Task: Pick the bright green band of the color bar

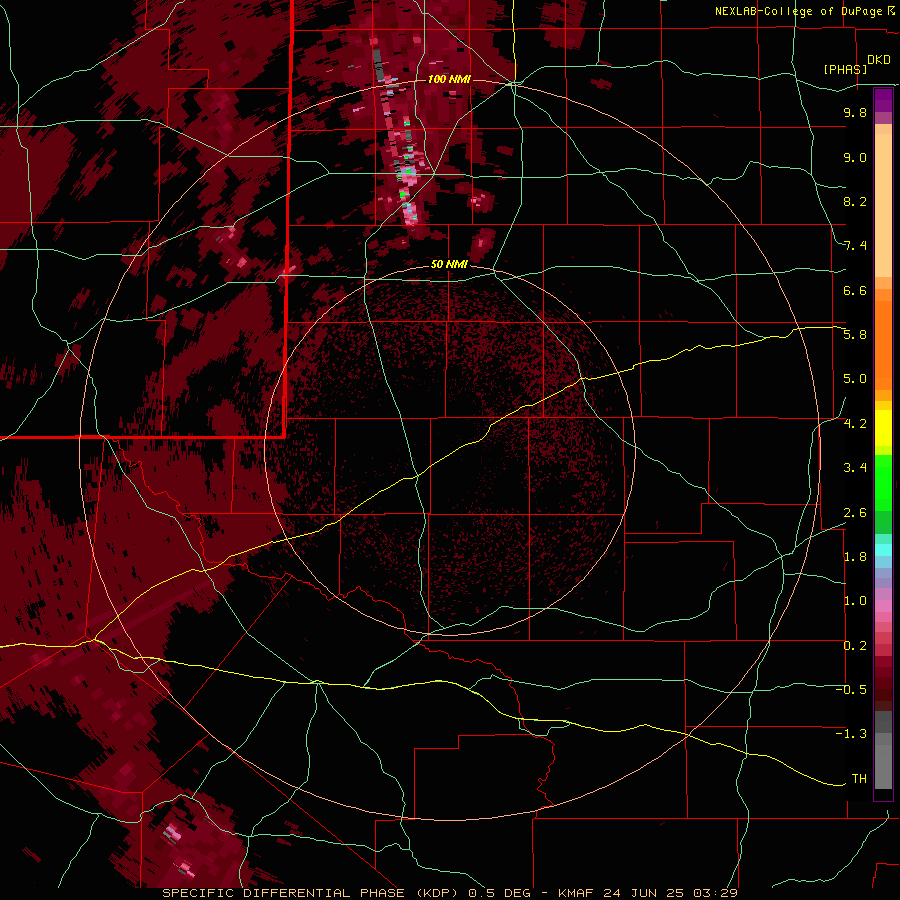Action: [883, 482]
